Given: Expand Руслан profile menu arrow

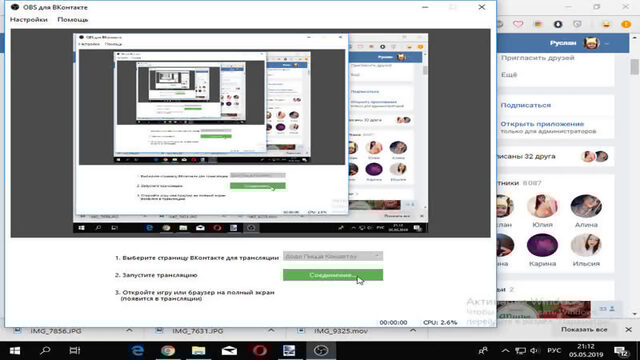Looking at the screenshot, I should [x=607, y=43].
